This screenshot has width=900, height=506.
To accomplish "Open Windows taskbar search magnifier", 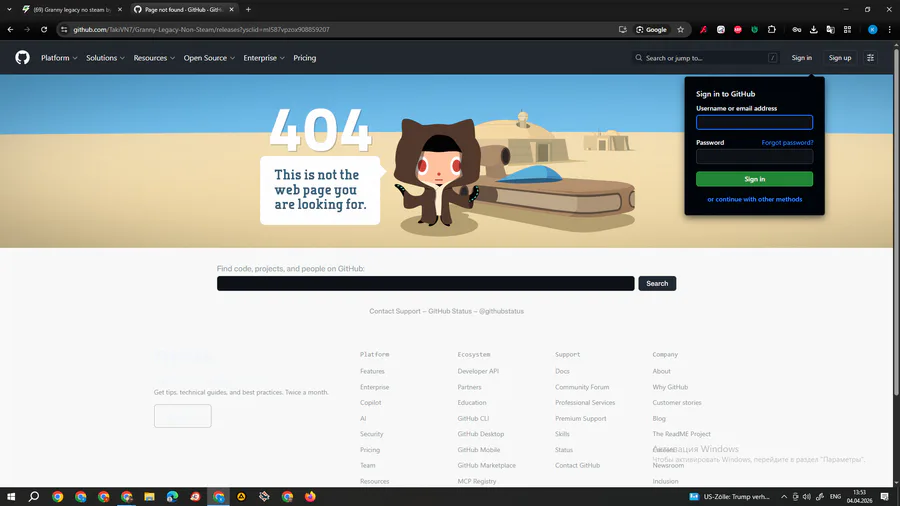I will coord(34,496).
